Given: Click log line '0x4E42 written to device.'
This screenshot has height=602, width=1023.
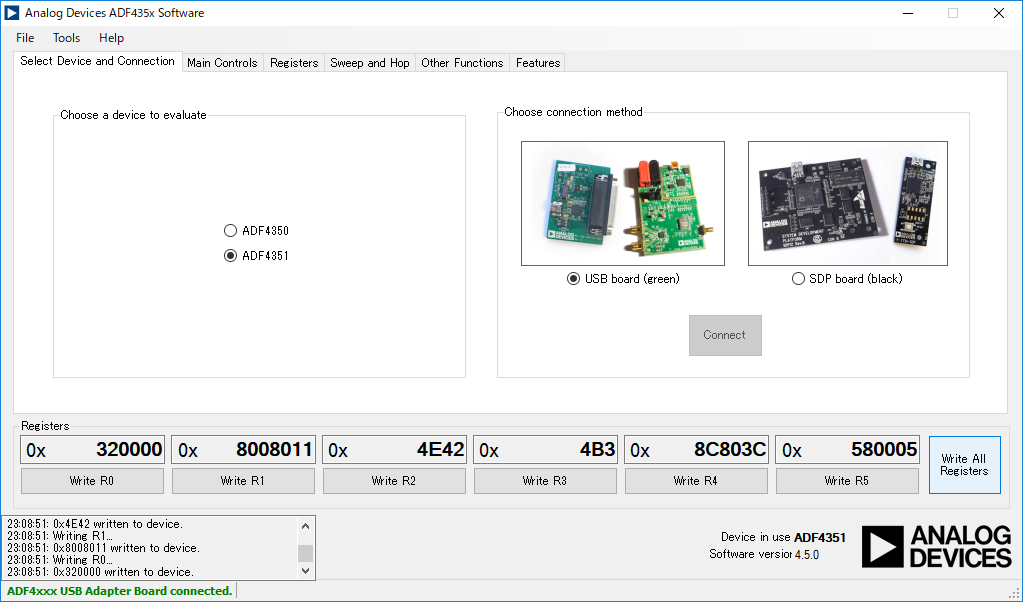Looking at the screenshot, I should (x=95, y=524).
